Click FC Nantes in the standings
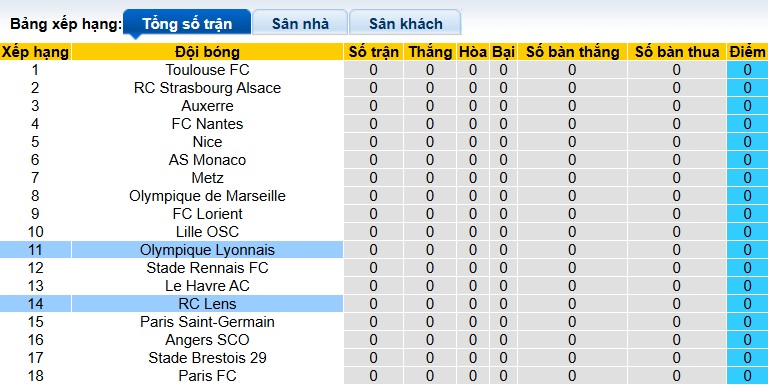Screen dimensions: 768x385 point(207,124)
